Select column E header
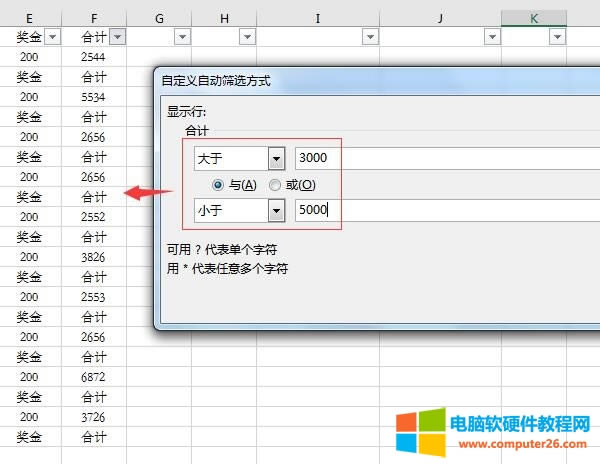 [29, 18]
